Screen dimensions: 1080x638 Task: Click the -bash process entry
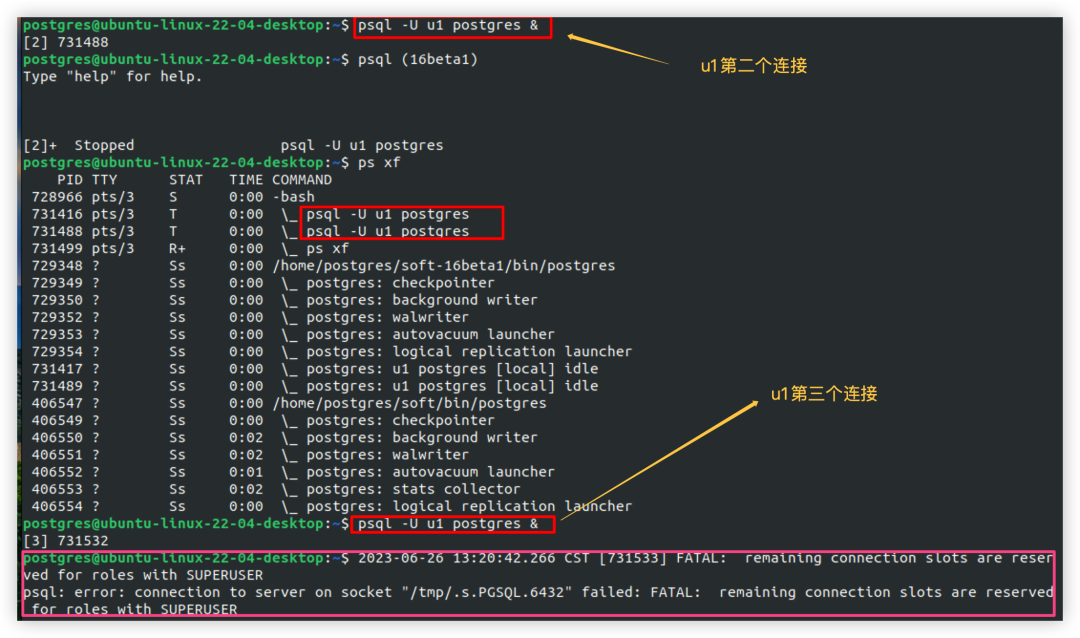[293, 197]
